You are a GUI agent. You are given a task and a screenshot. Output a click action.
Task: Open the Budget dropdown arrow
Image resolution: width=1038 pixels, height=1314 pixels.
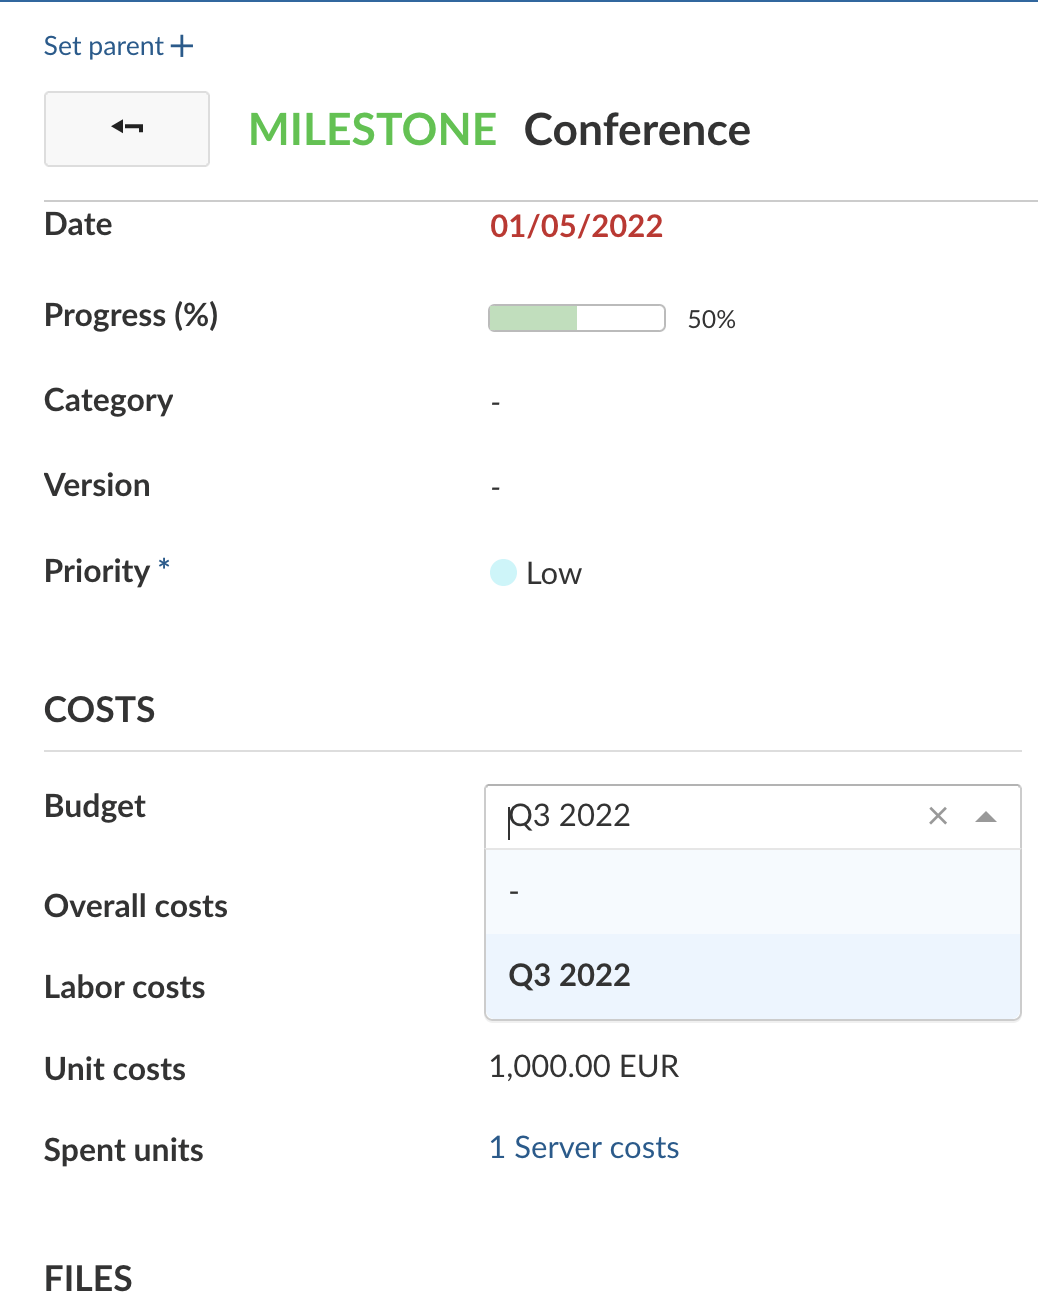(987, 817)
